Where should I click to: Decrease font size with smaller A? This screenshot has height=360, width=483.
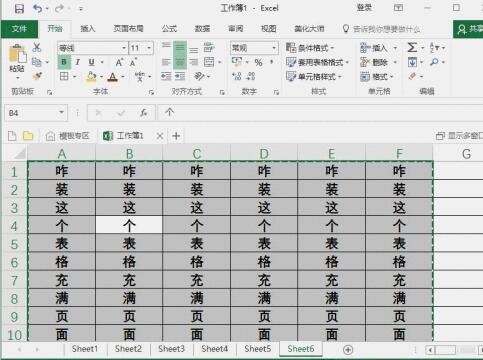[x=133, y=62]
